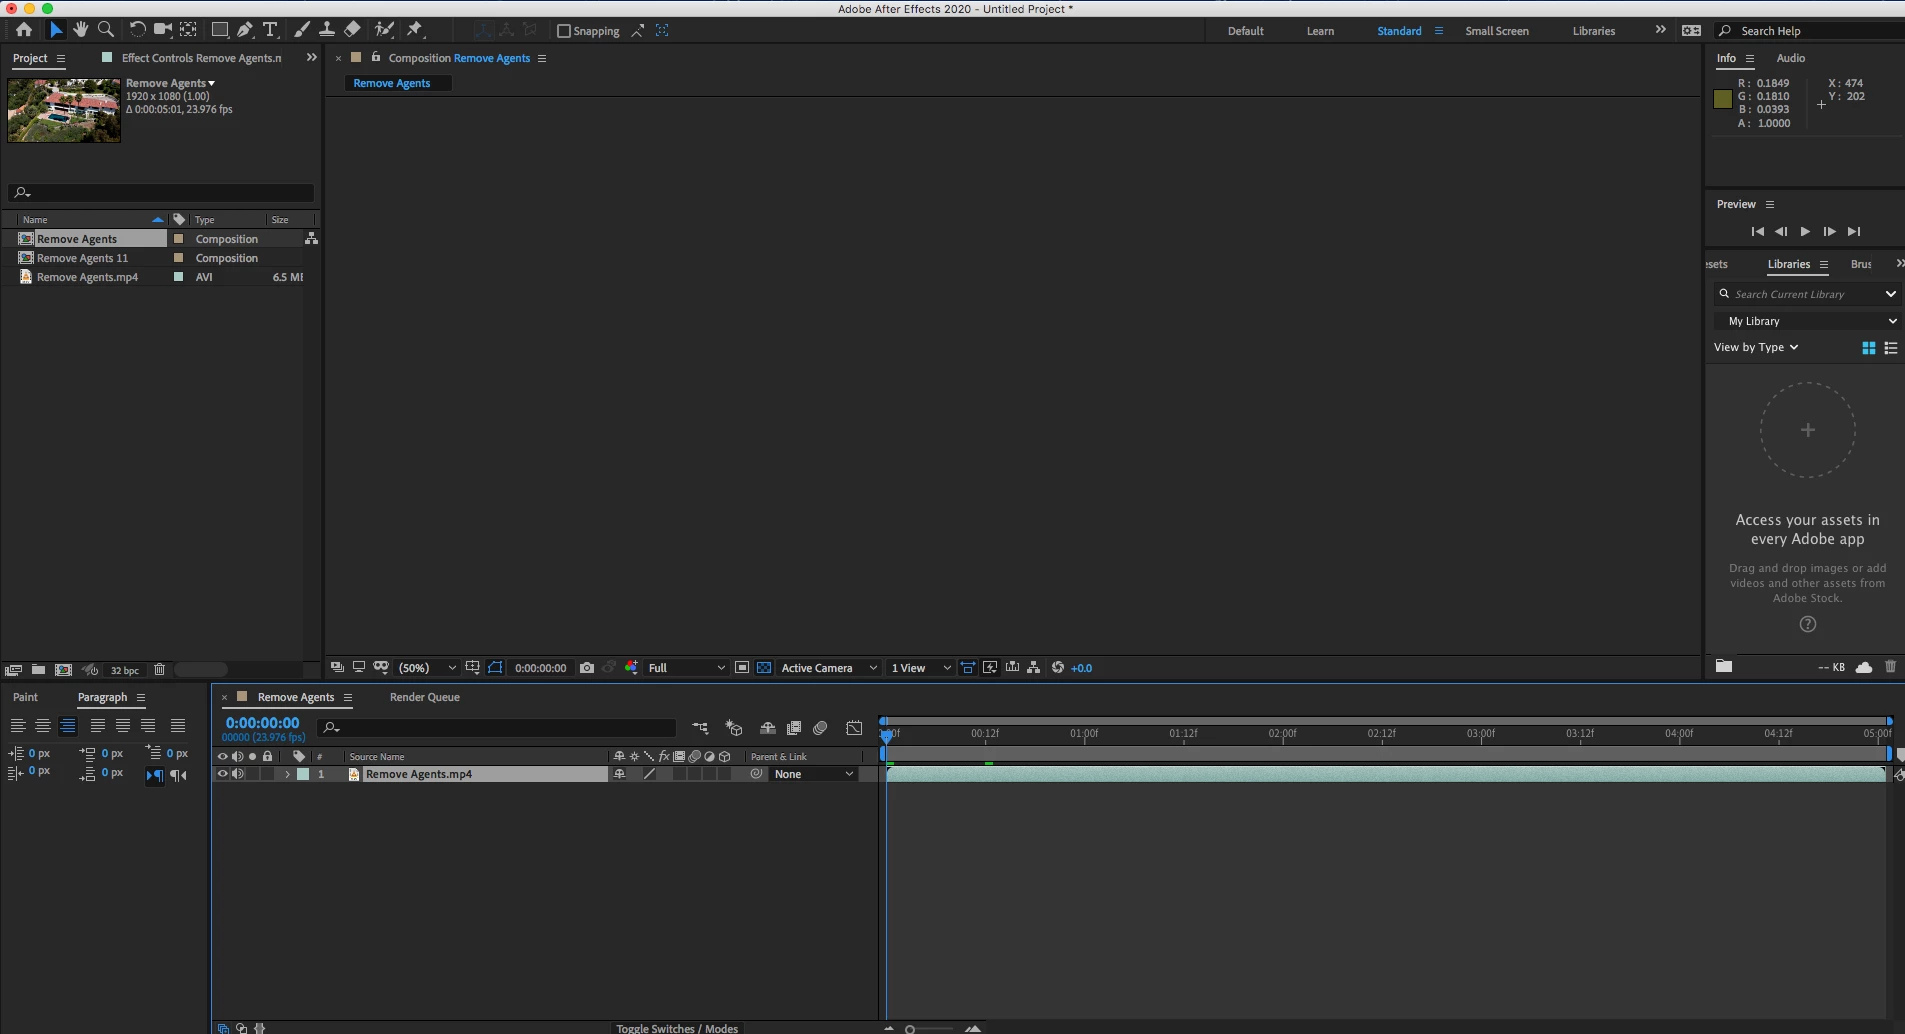
Task: Switch to the Render Queue tab
Action: [x=425, y=697]
